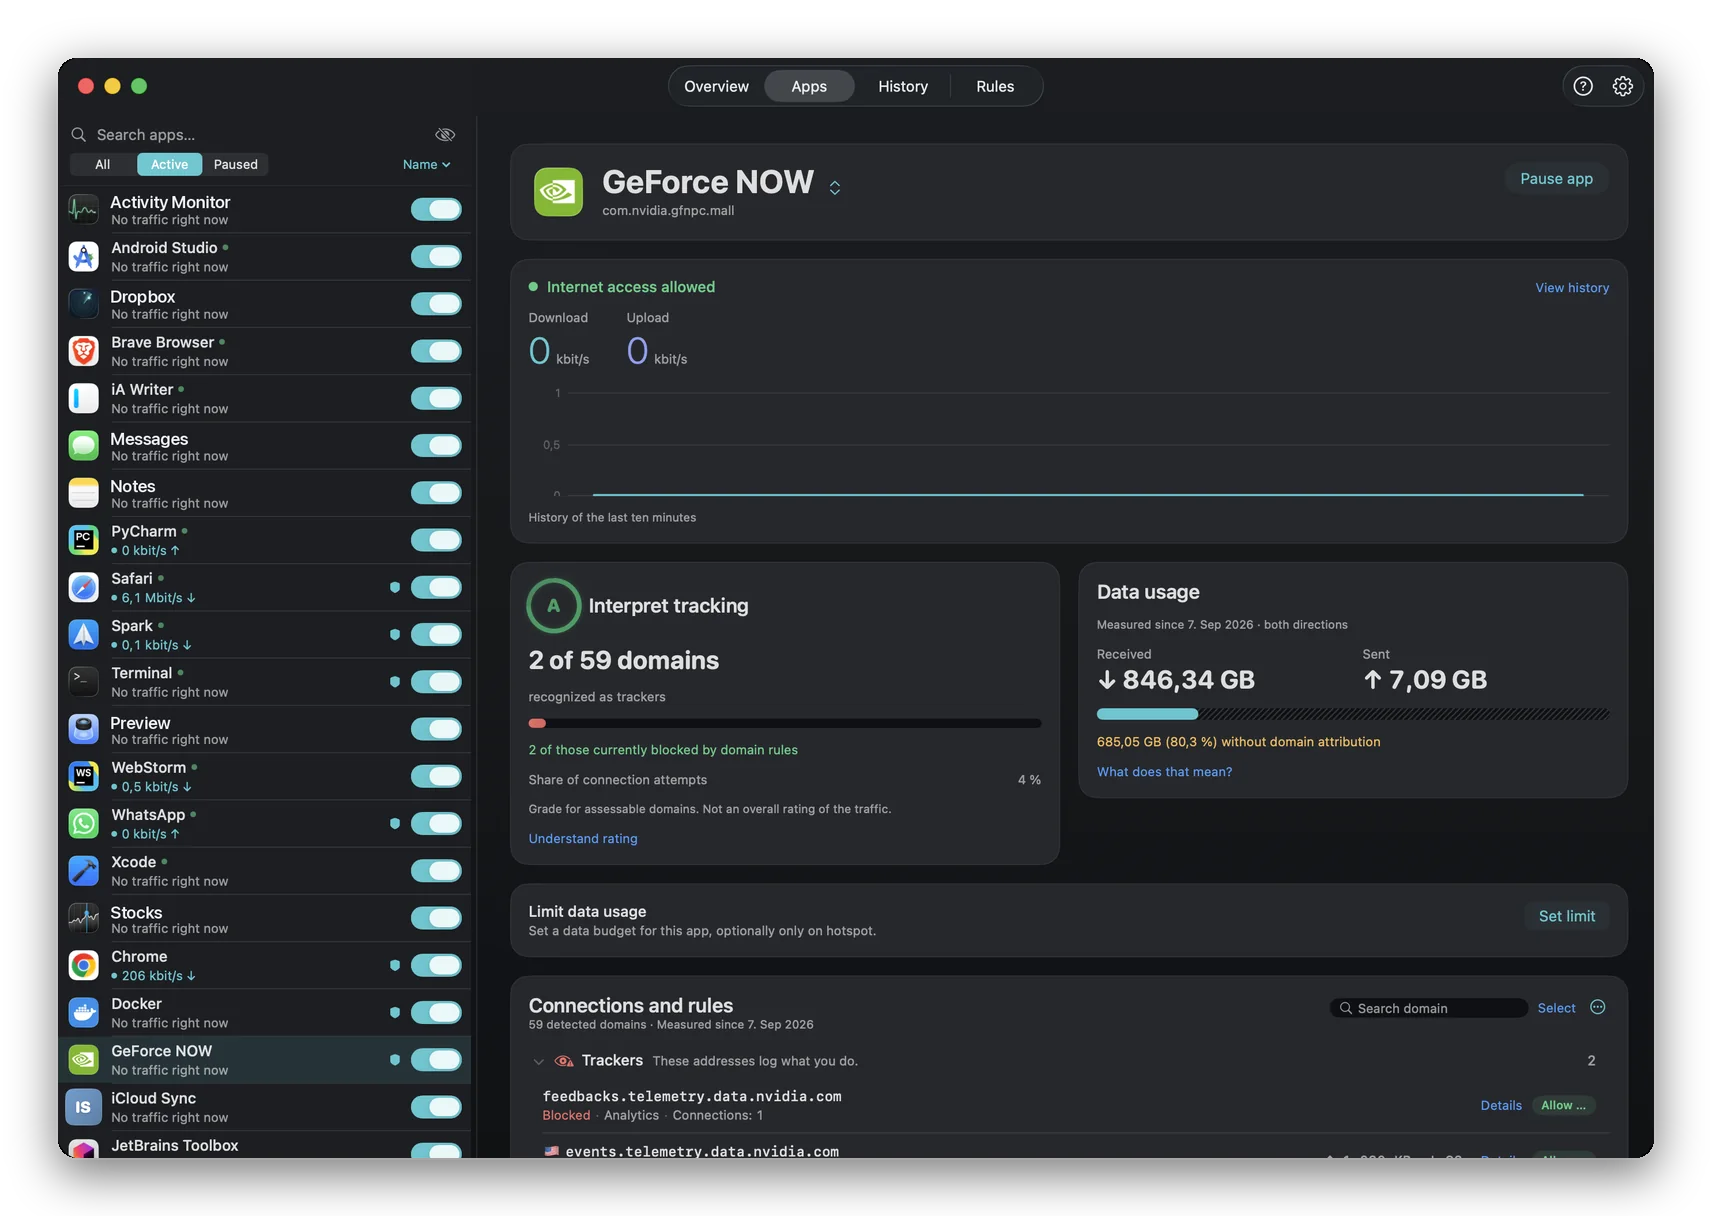Image resolution: width=1712 pixels, height=1216 pixels.
Task: Switch to the Overview tab
Action: (x=716, y=86)
